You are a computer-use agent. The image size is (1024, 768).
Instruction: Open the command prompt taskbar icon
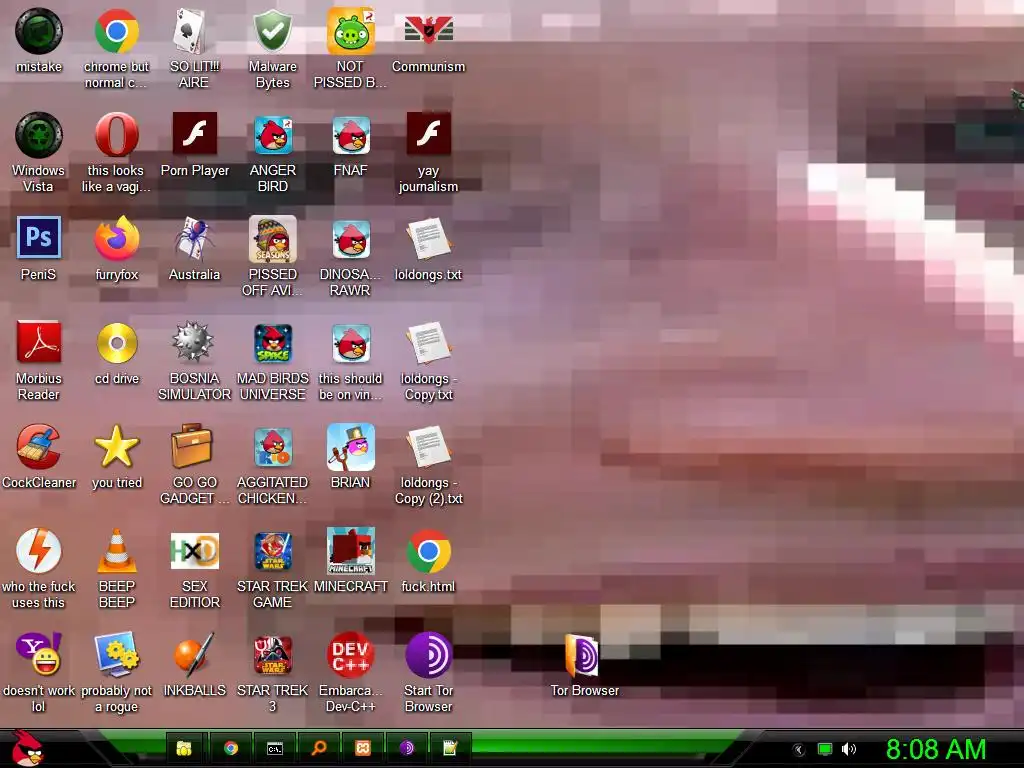274,748
